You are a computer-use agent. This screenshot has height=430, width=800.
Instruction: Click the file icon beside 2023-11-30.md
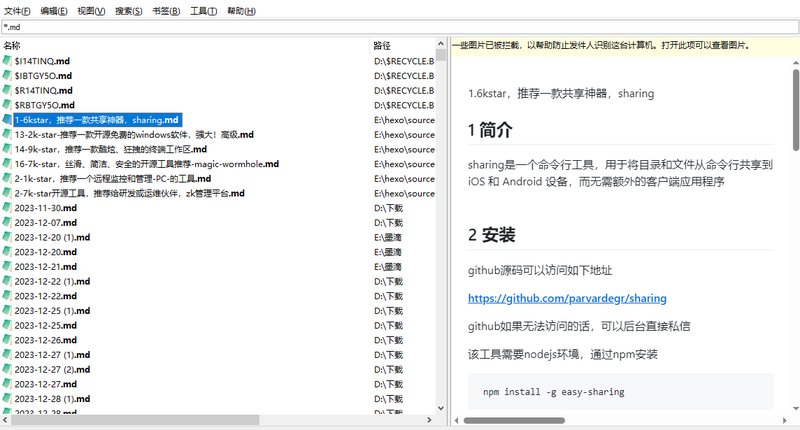[8, 208]
